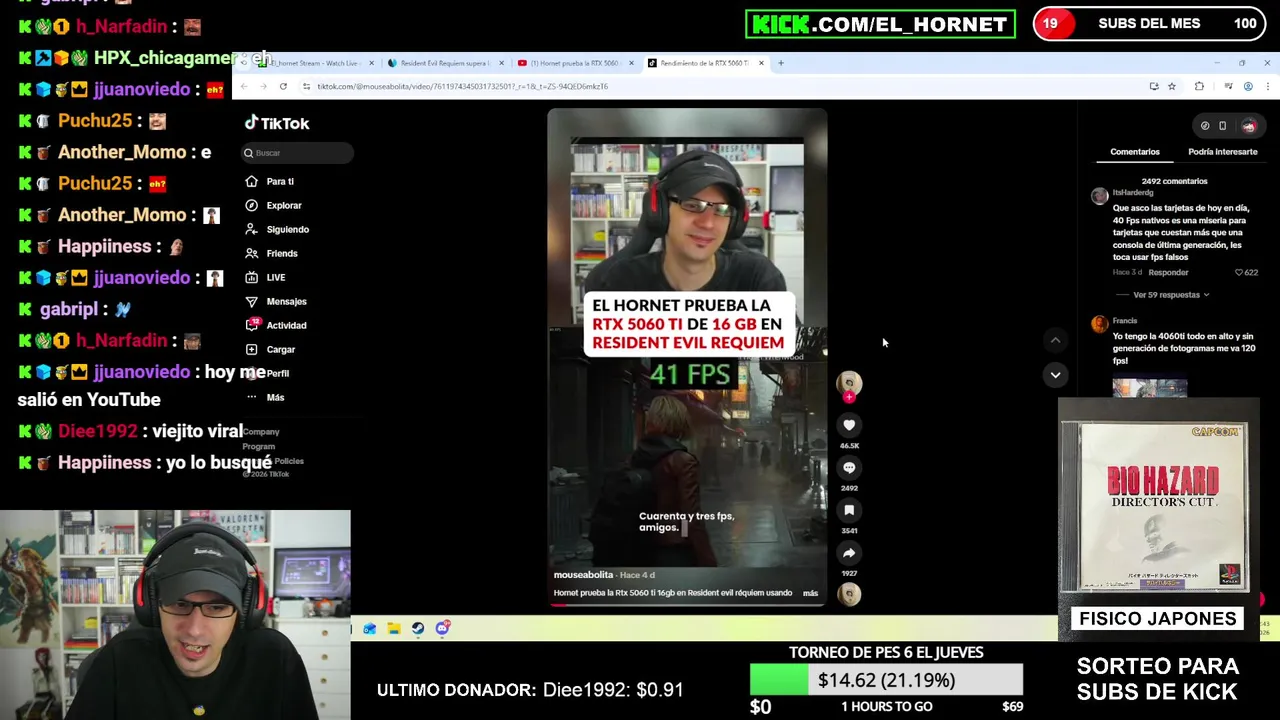
Task: Open Perfil in TikTok sidebar
Action: [x=277, y=373]
